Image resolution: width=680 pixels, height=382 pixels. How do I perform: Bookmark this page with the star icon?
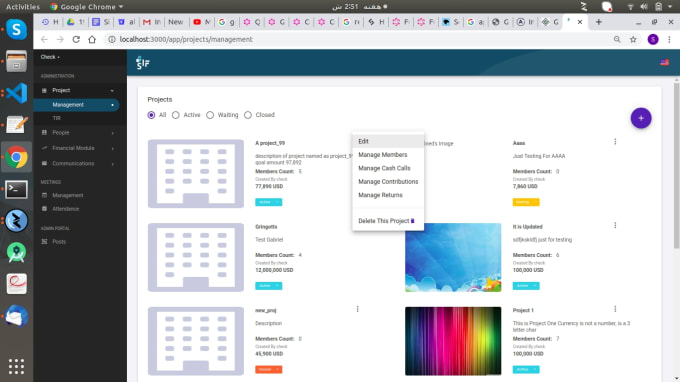633,39
